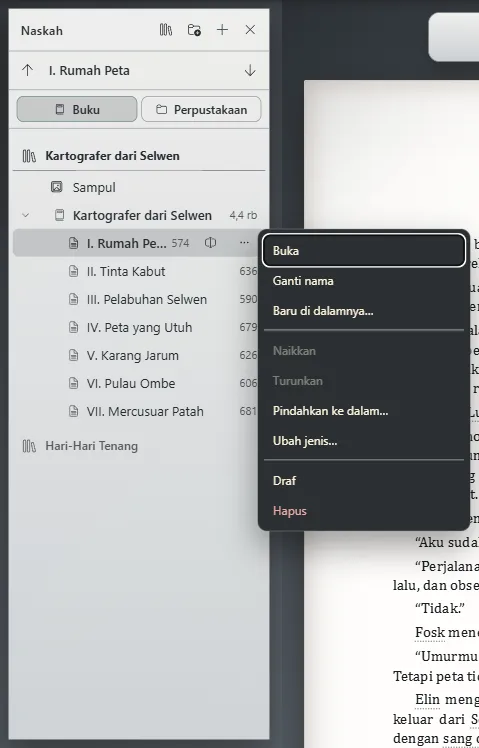This screenshot has height=748, width=479.
Task: Click the document icon of I. Rumah Peta
Action: pyautogui.click(x=73, y=243)
